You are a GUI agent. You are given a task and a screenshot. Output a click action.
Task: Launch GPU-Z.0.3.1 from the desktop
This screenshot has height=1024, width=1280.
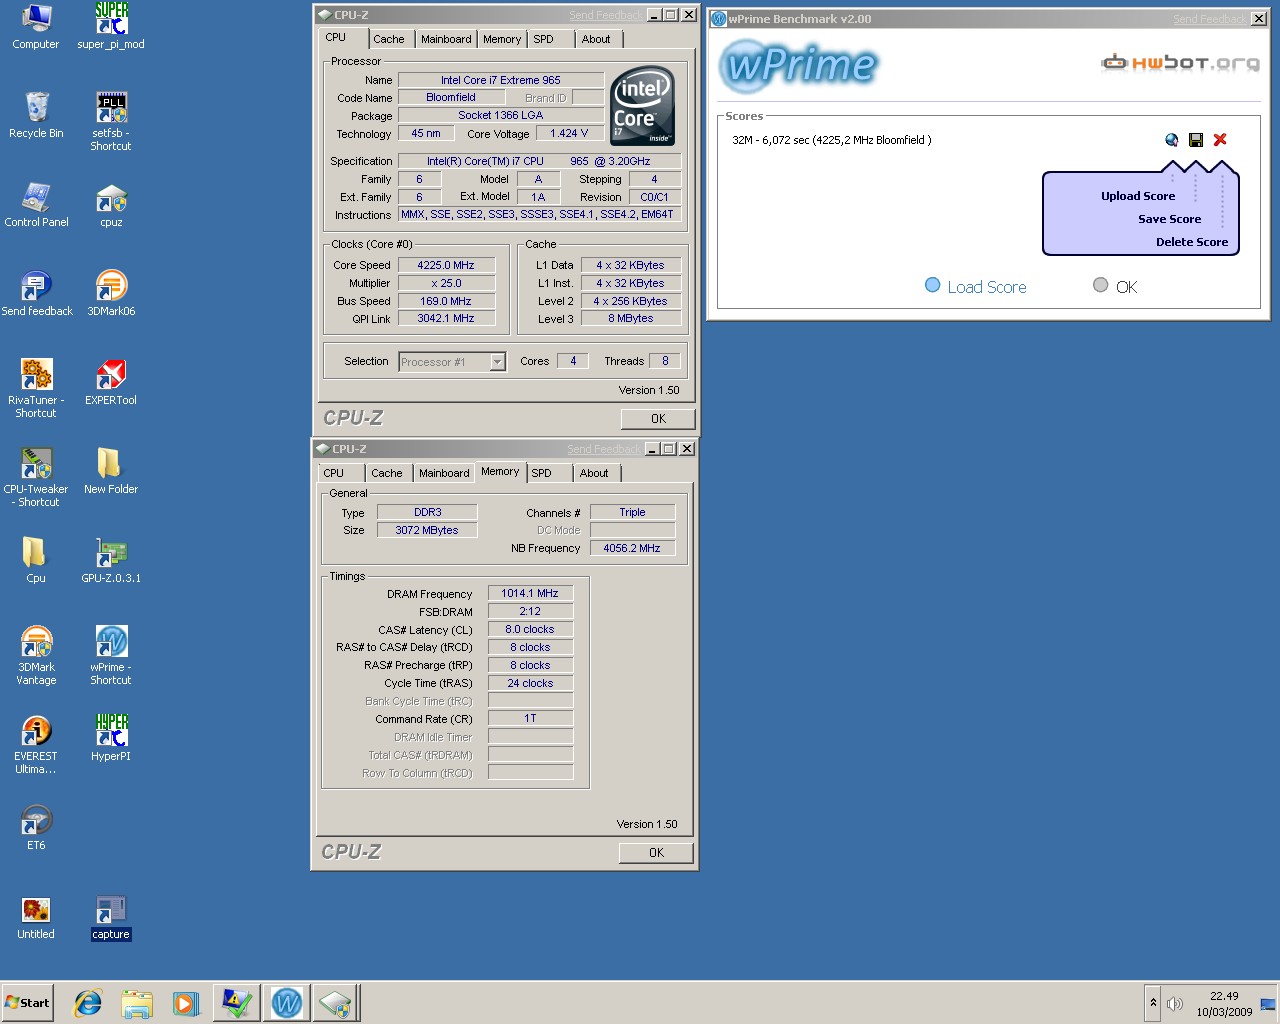click(111, 561)
